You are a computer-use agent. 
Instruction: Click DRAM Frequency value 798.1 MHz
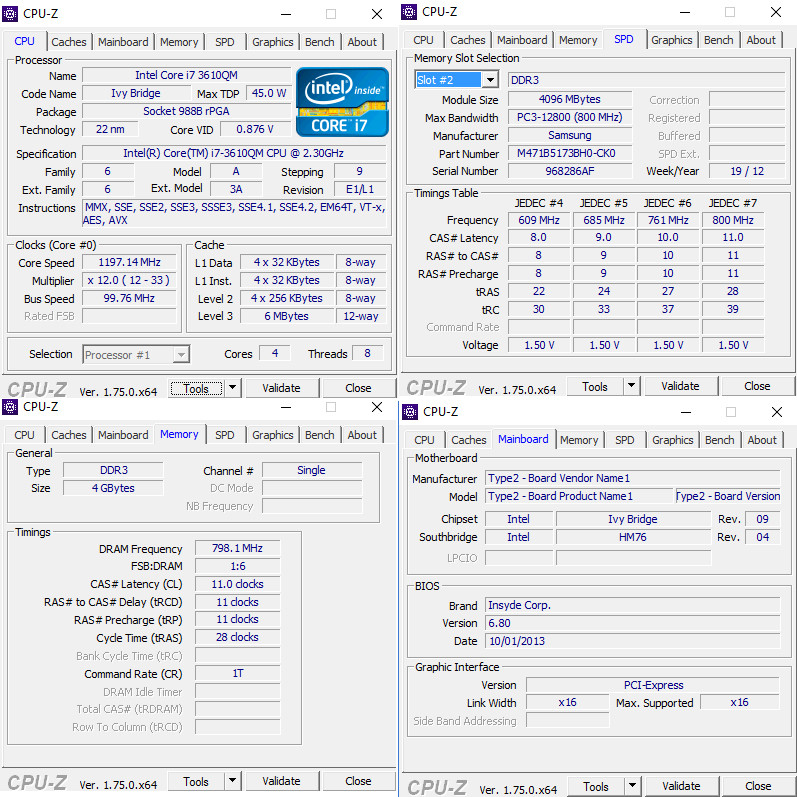coord(237,548)
